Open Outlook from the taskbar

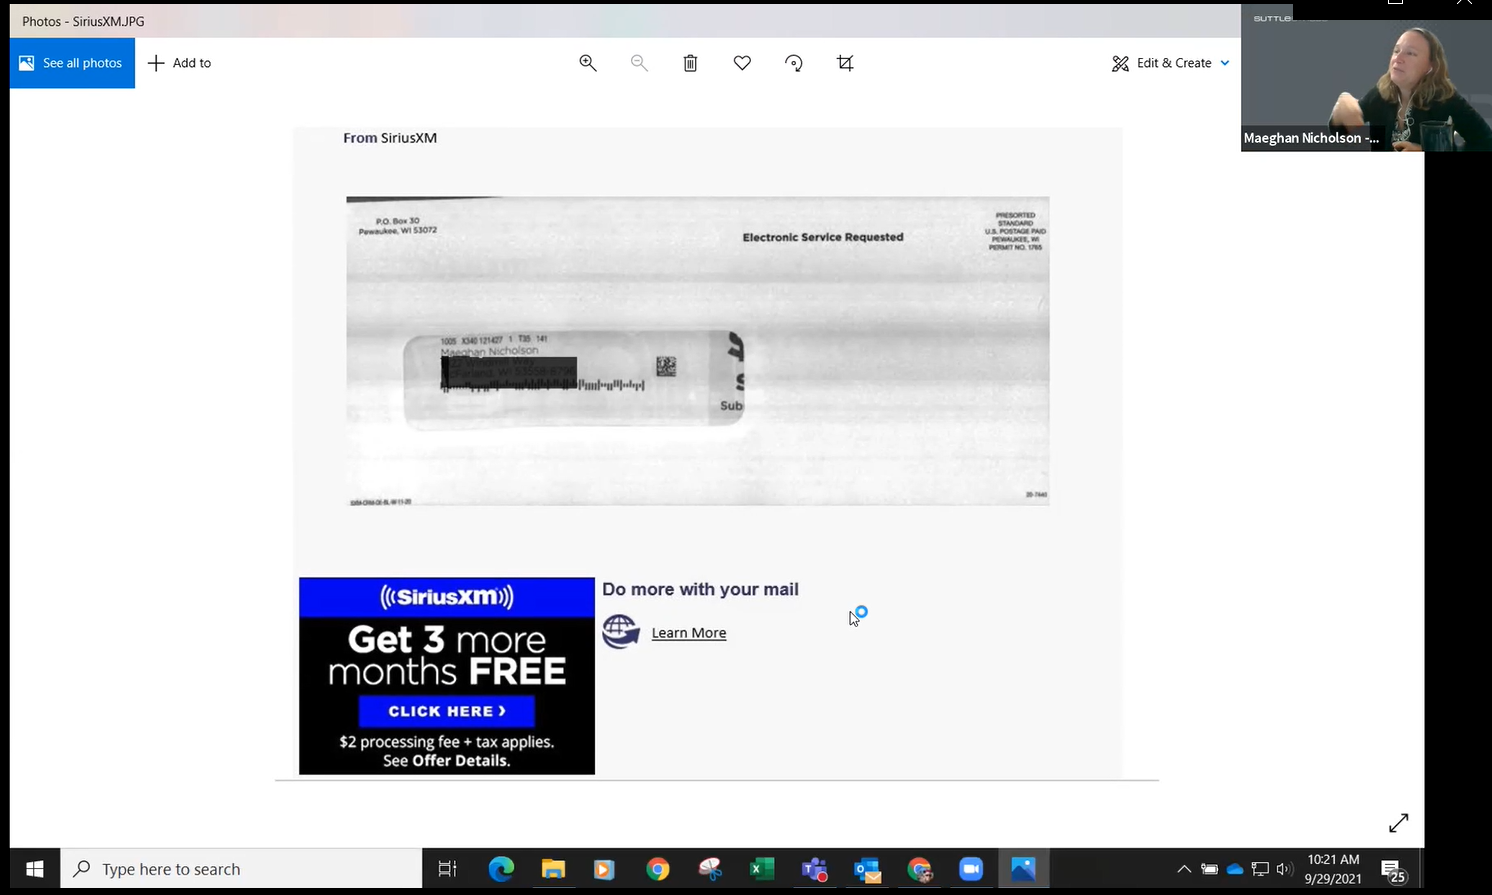coord(866,869)
